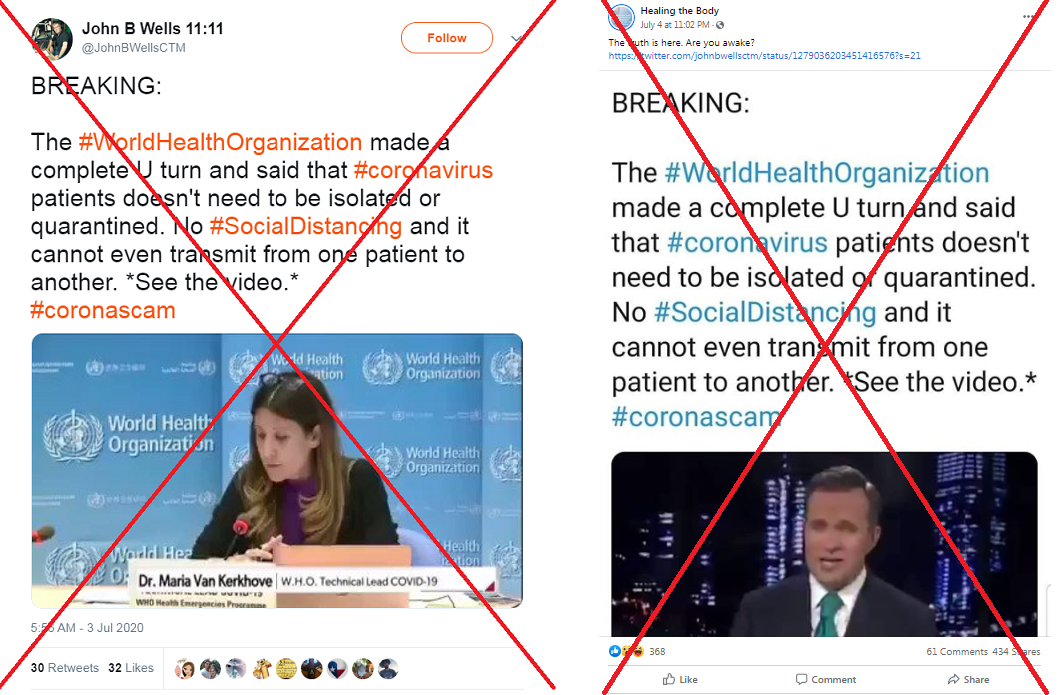Click John B Wells profile avatar
The image size is (1059, 695).
(52, 38)
